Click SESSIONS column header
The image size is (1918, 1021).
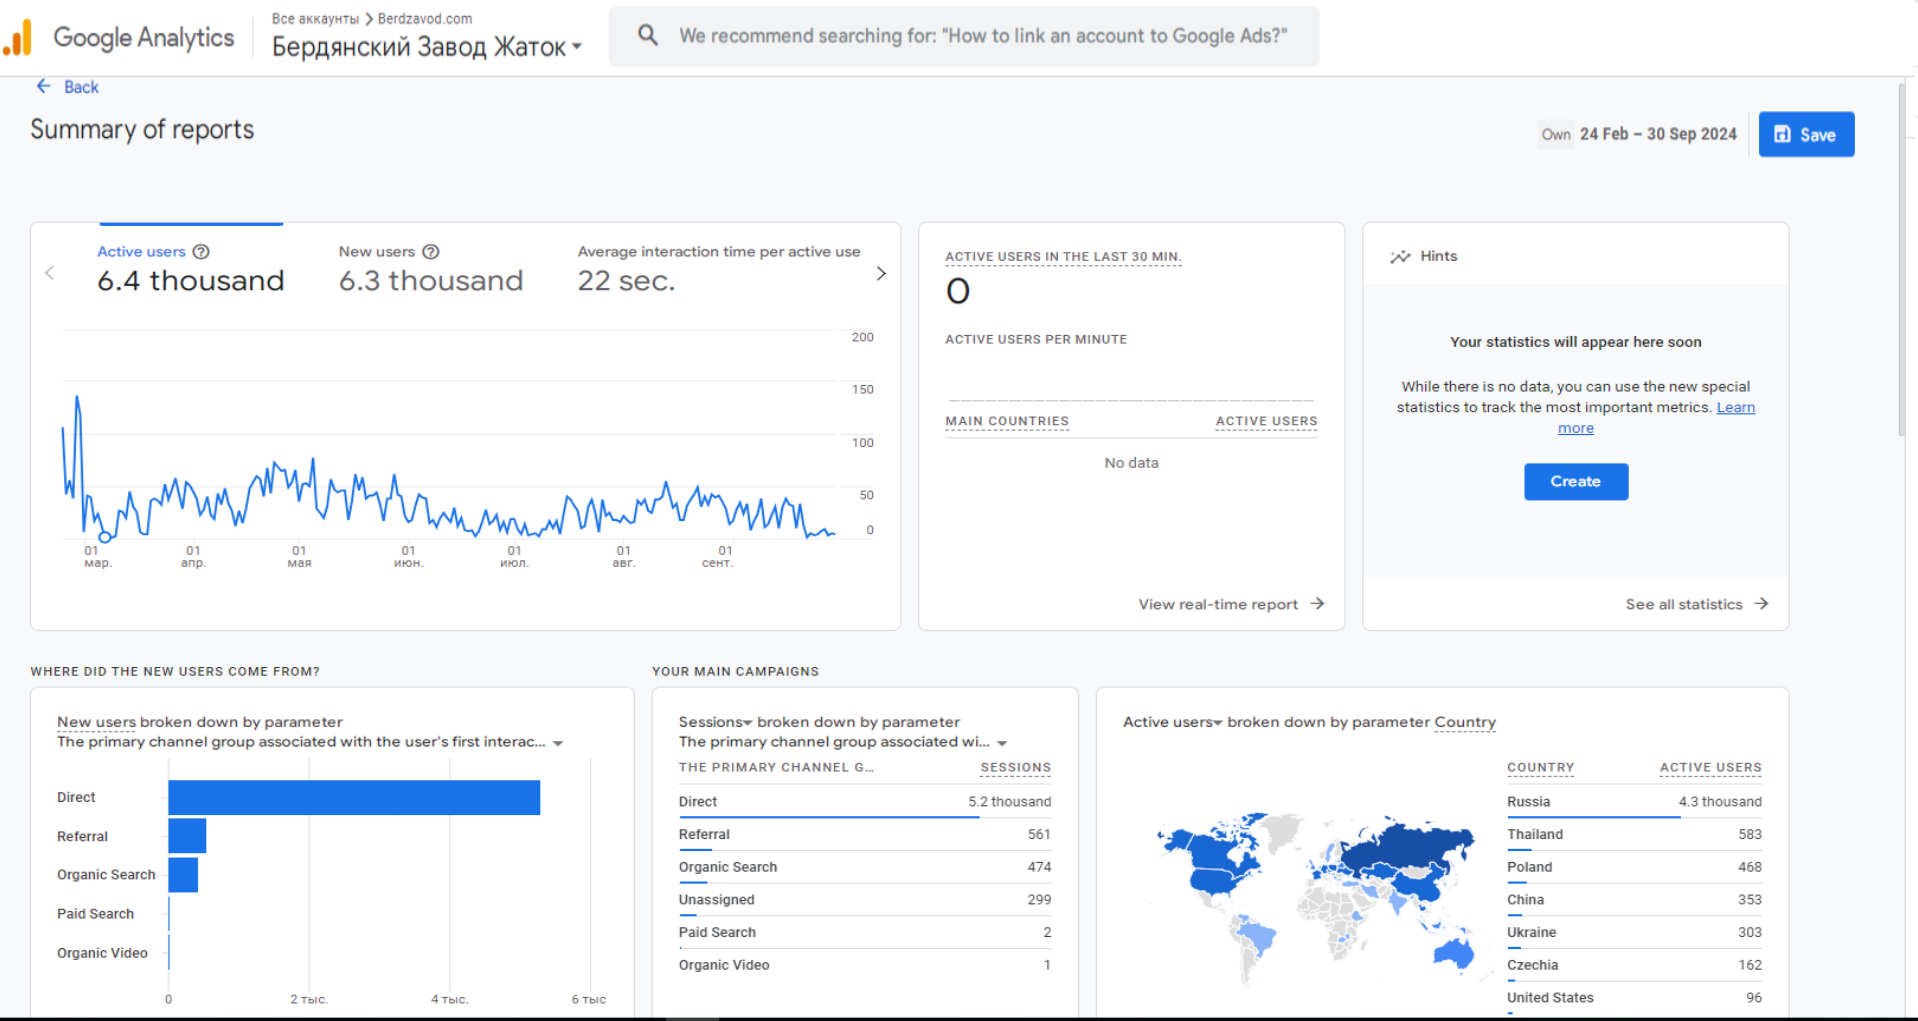1015,767
